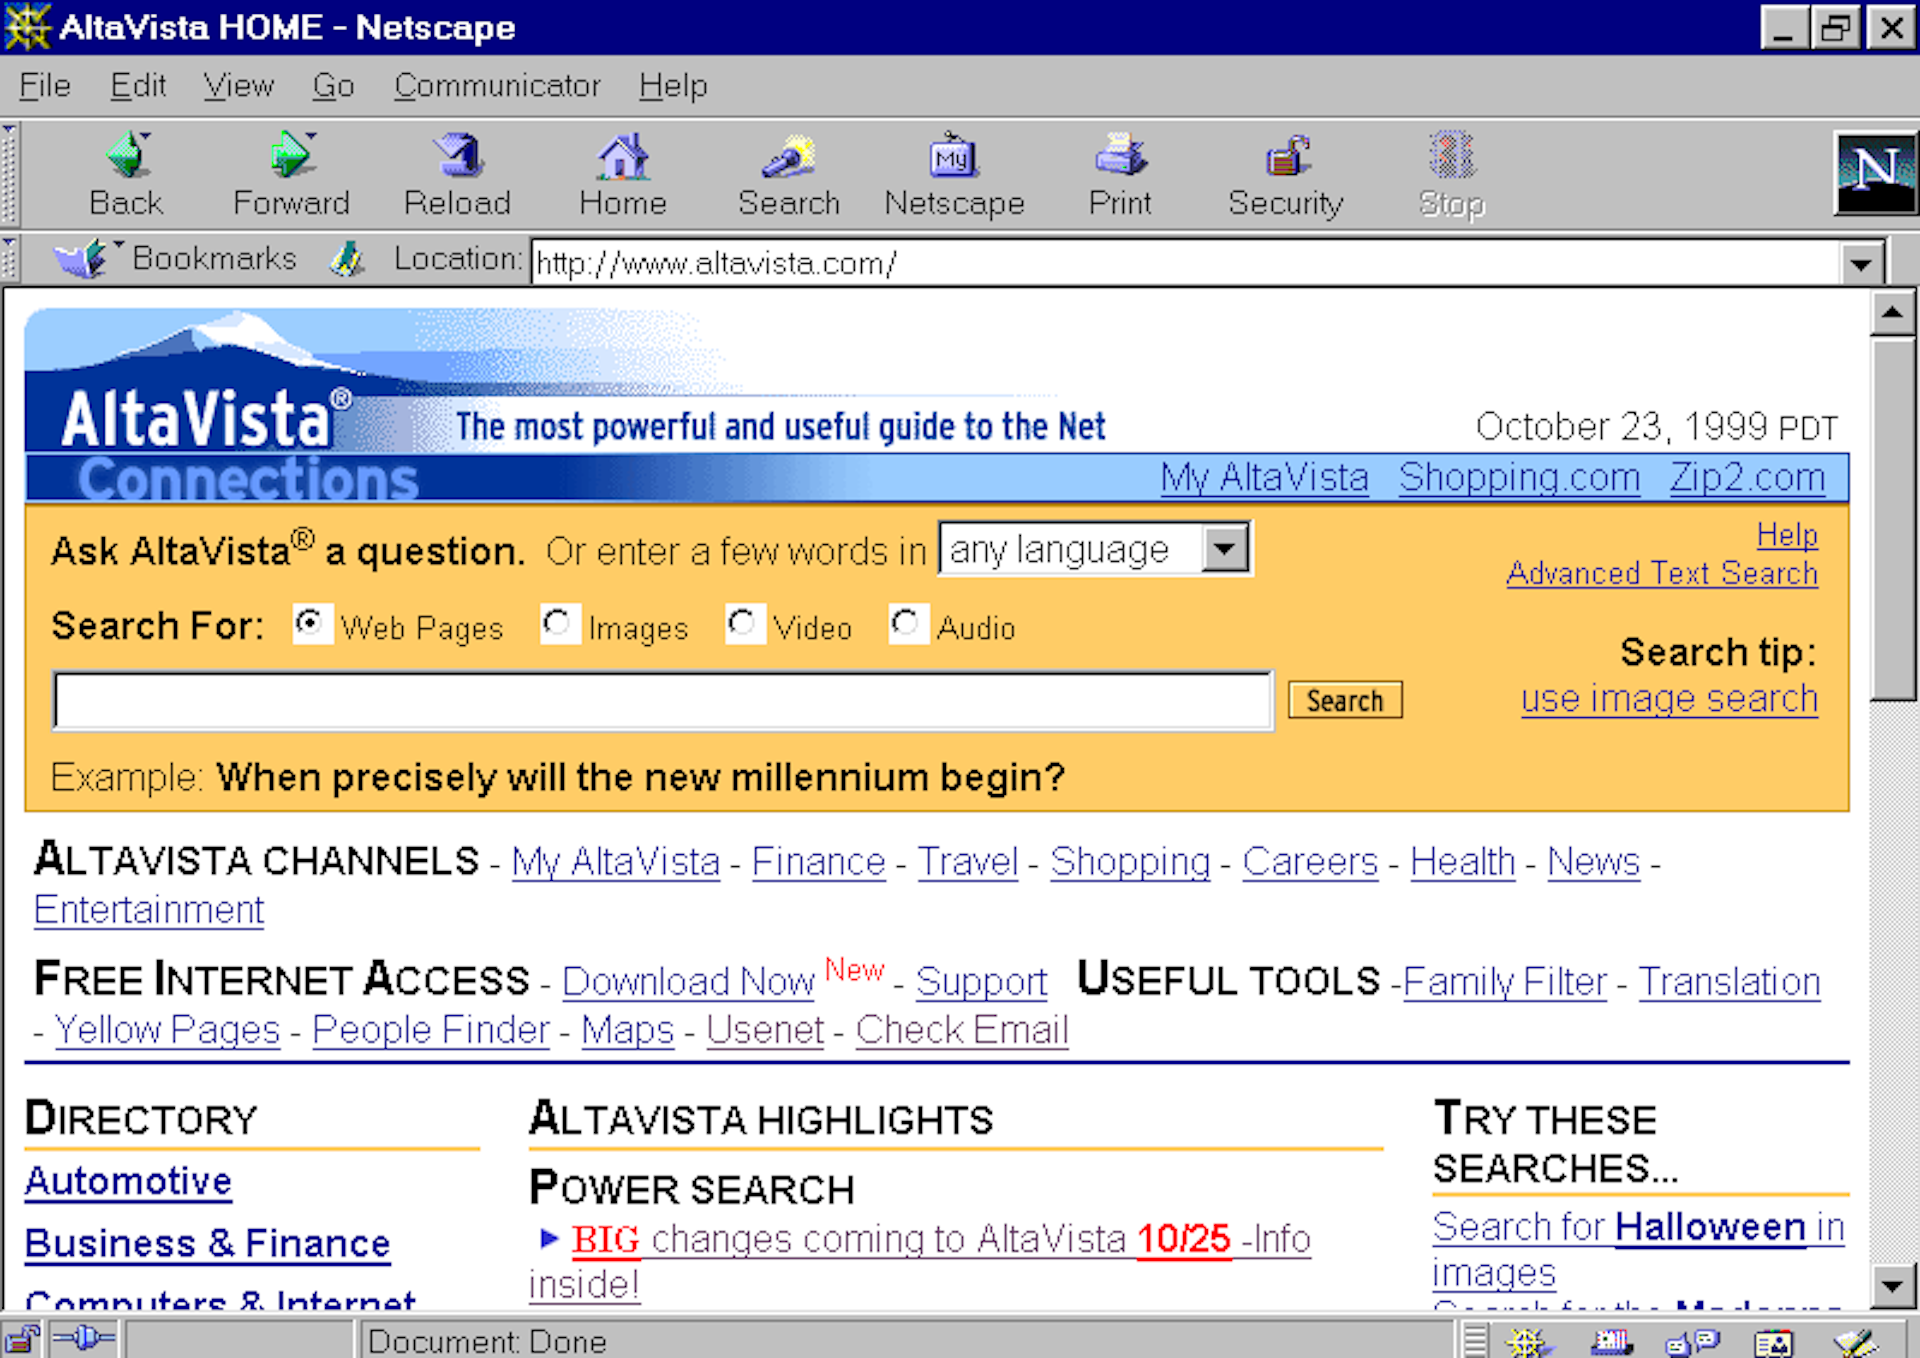
Task: Open the View menu
Action: point(238,86)
